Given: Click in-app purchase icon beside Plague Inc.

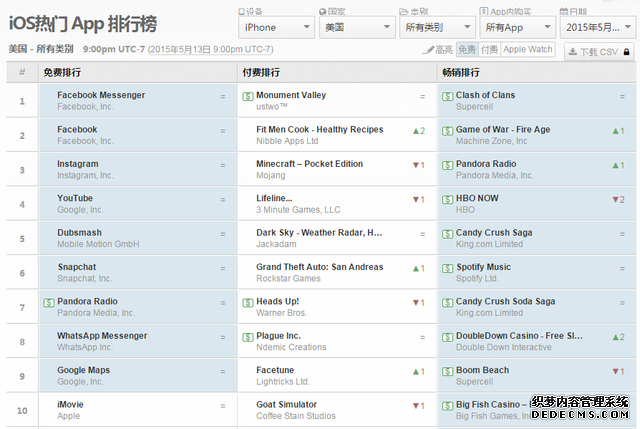Looking at the screenshot, I should point(248,337).
